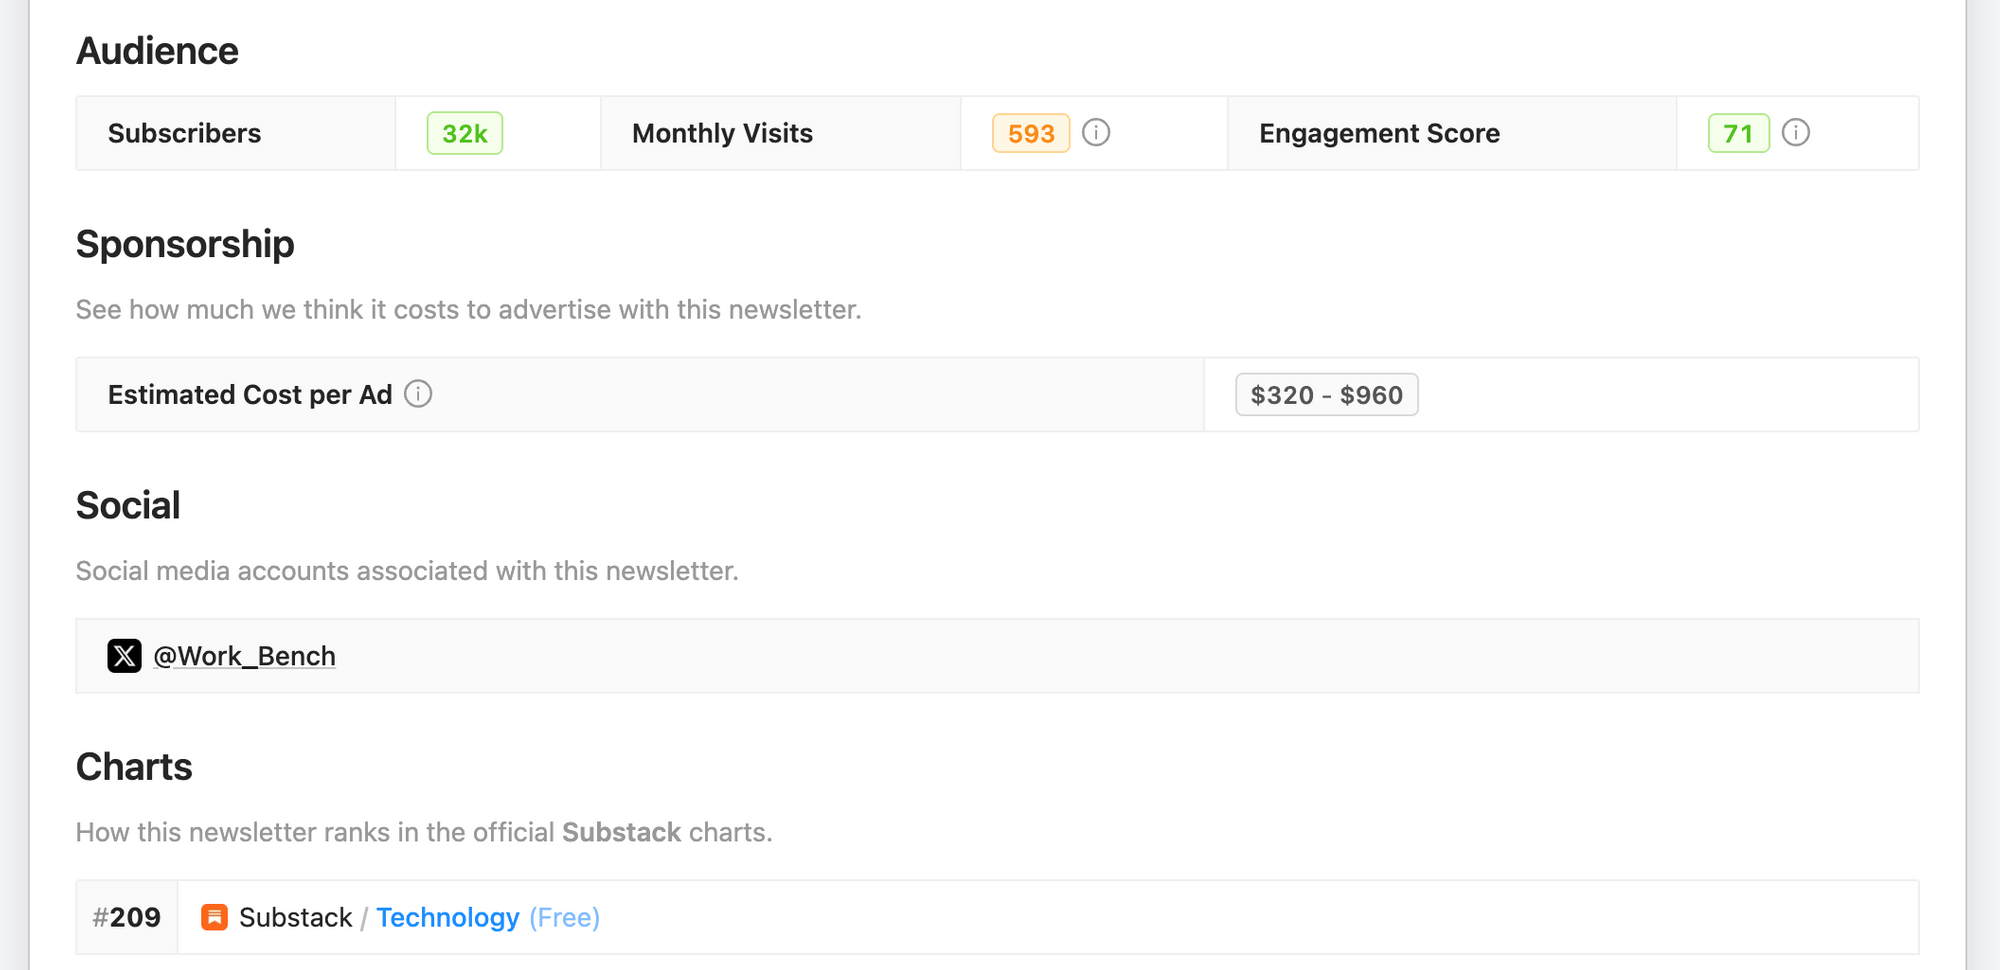
Task: Click the Substack chart row entry
Action: (x=295, y=917)
